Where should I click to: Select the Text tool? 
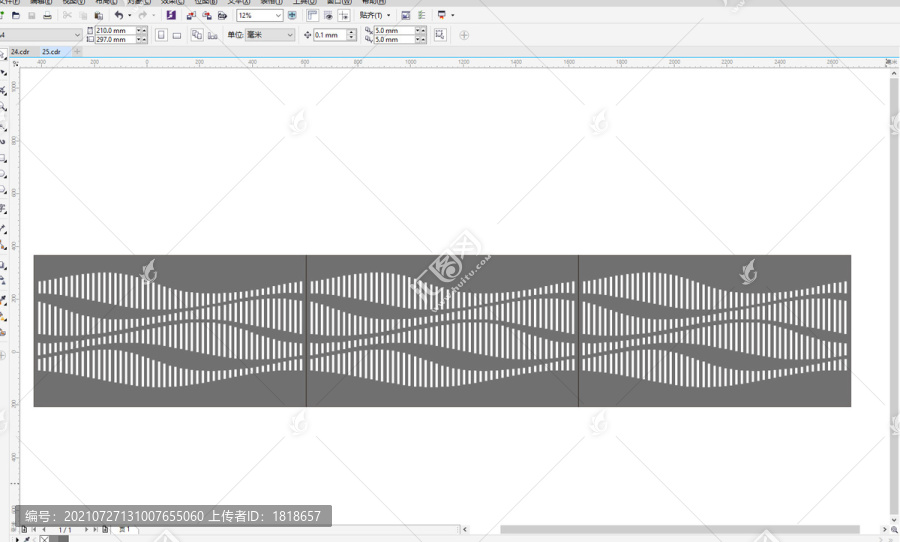pyautogui.click(x=3, y=208)
